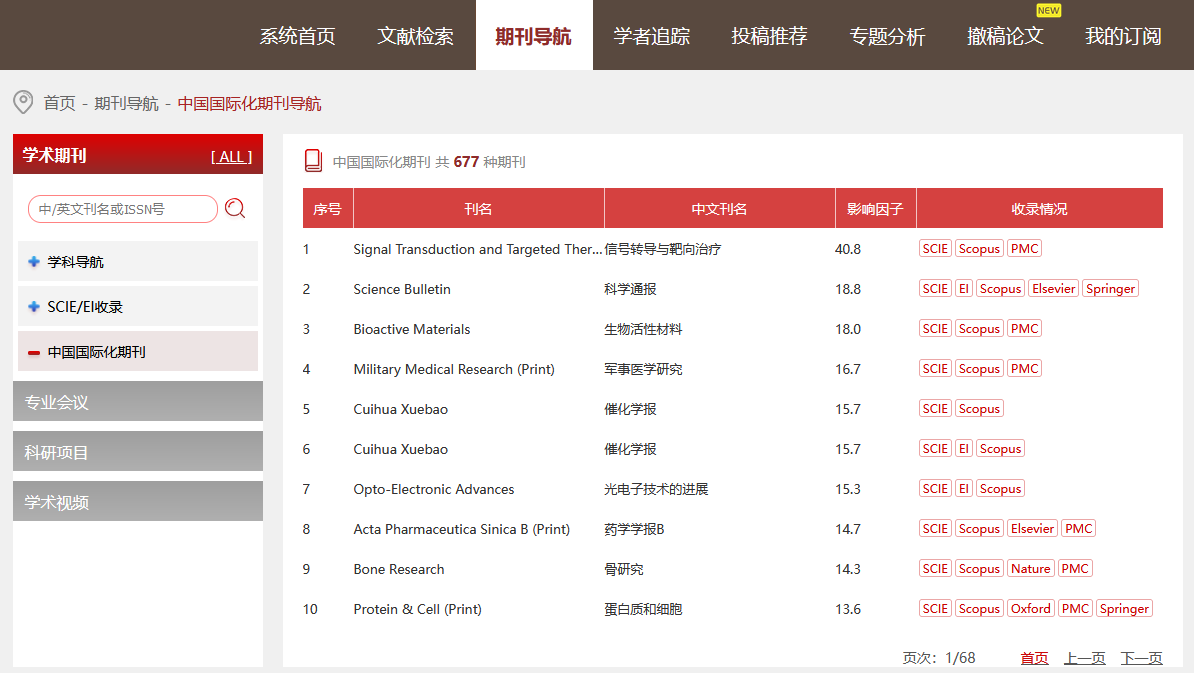Open journal Bone Research

point(399,569)
